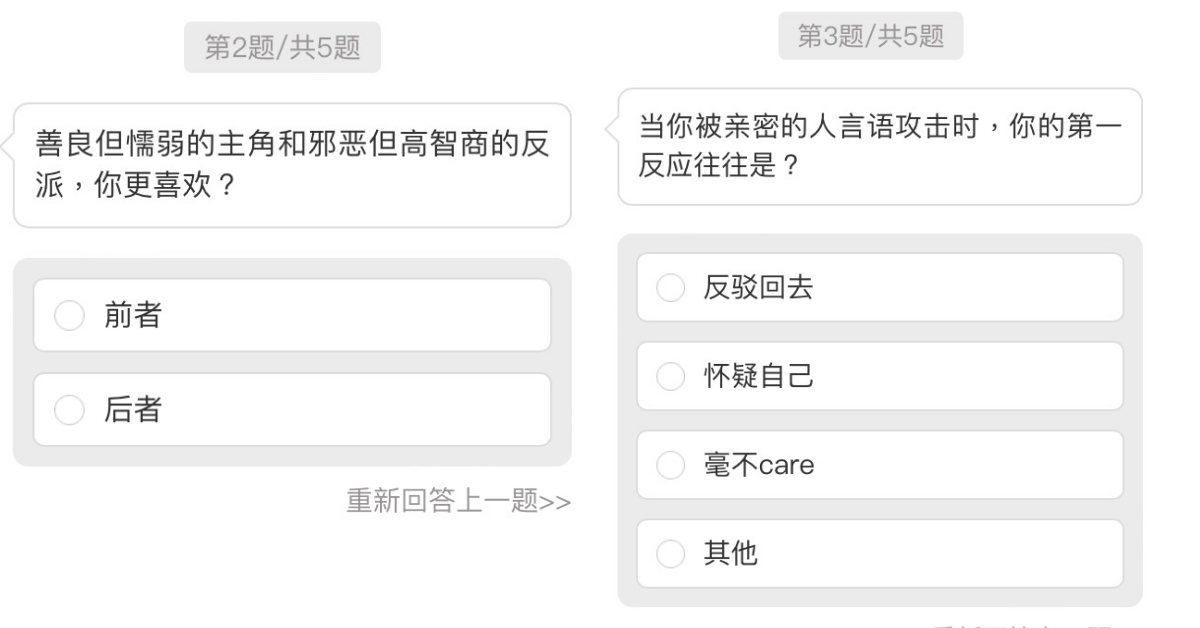Click the 第2题/共5题 progress badge
The height and width of the screenshot is (628, 1200).
[x=282, y=48]
